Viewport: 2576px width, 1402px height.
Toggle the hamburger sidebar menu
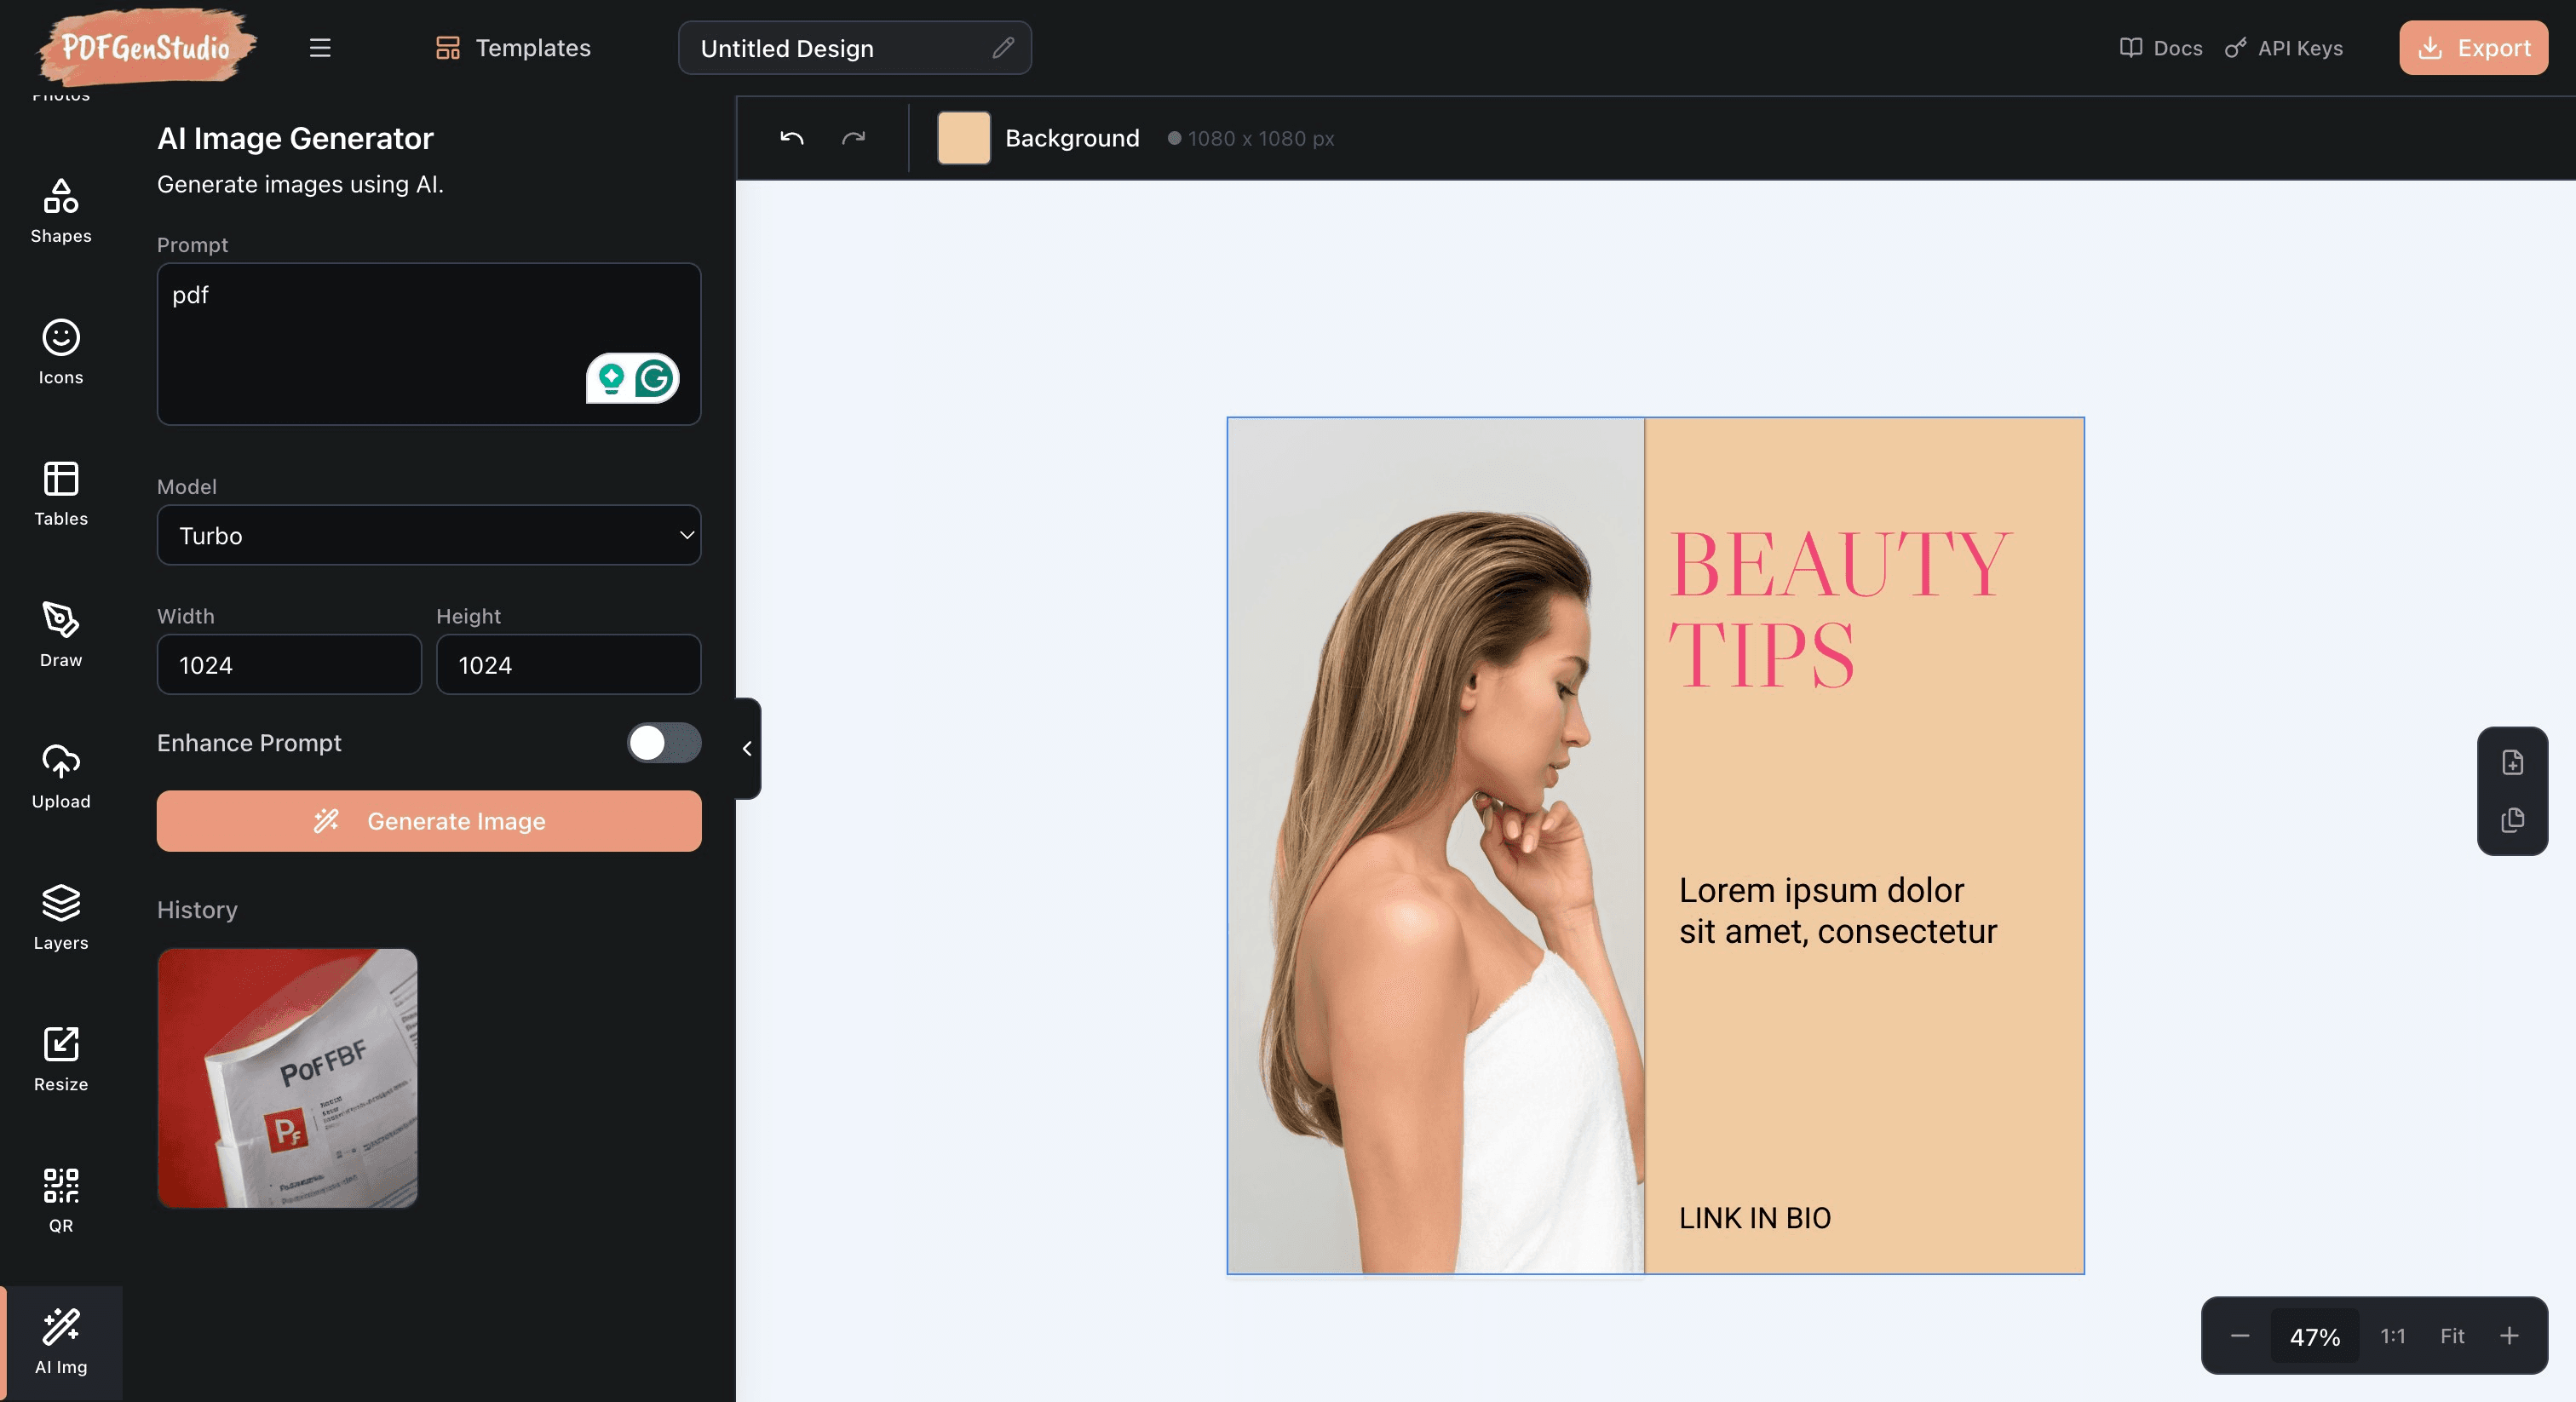pos(320,48)
